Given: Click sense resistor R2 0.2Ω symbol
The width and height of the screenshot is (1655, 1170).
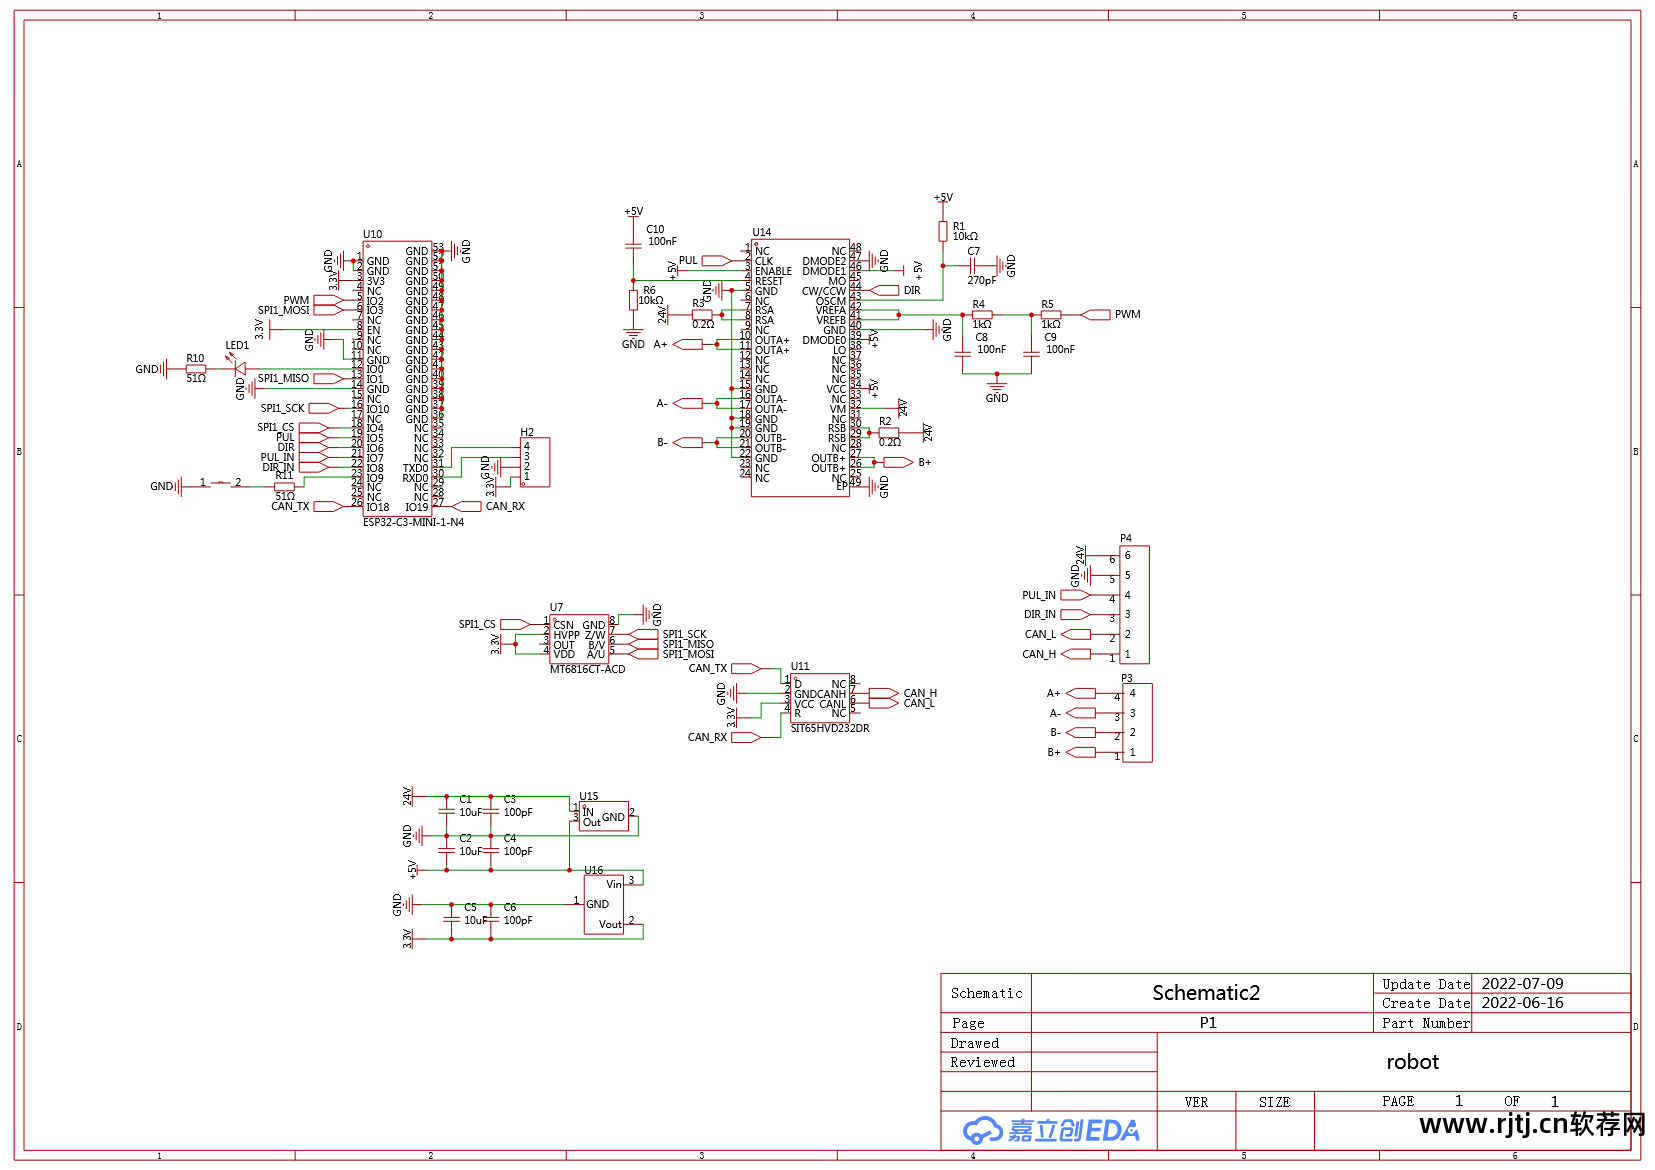Looking at the screenshot, I should coord(889,432).
